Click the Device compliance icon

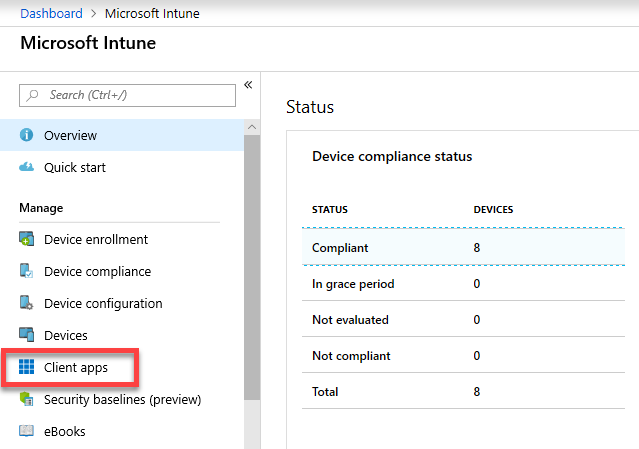tap(27, 272)
